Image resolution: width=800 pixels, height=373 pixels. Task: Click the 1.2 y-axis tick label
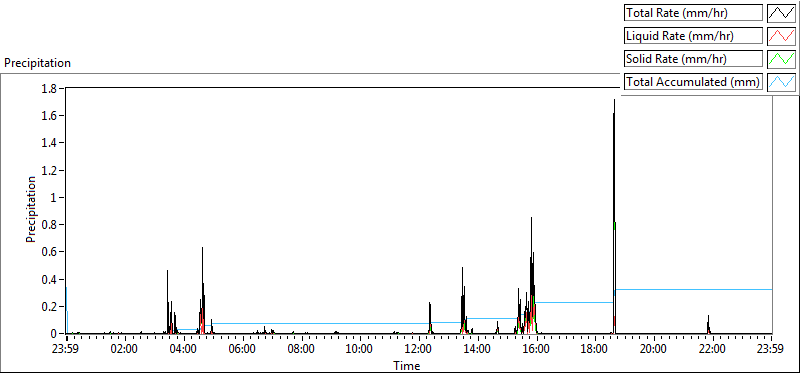tap(49, 170)
